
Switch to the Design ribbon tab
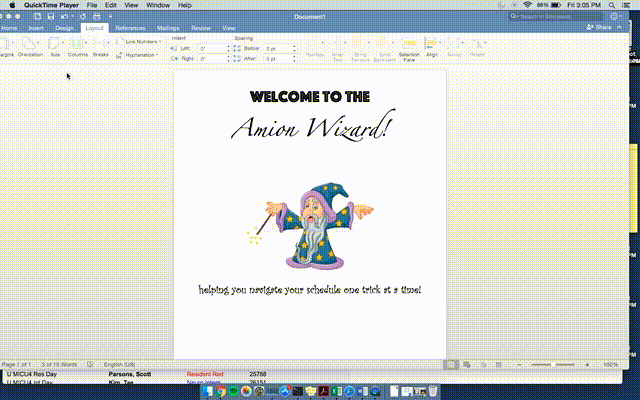point(64,28)
